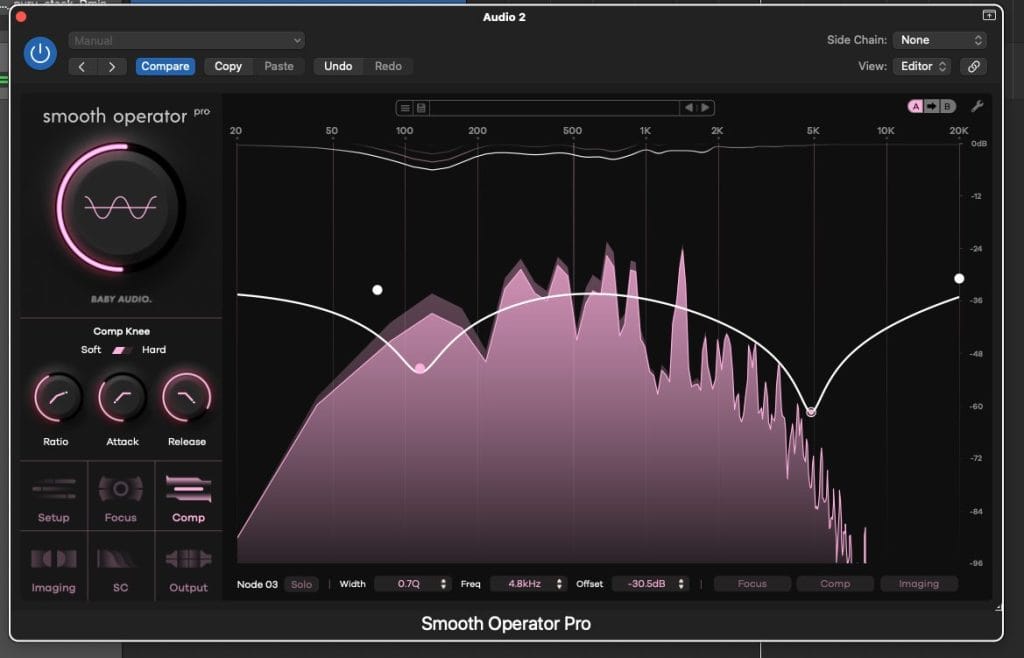Viewport: 1024px width, 658px height.
Task: Switch the A/B comparison state
Action: [x=932, y=107]
